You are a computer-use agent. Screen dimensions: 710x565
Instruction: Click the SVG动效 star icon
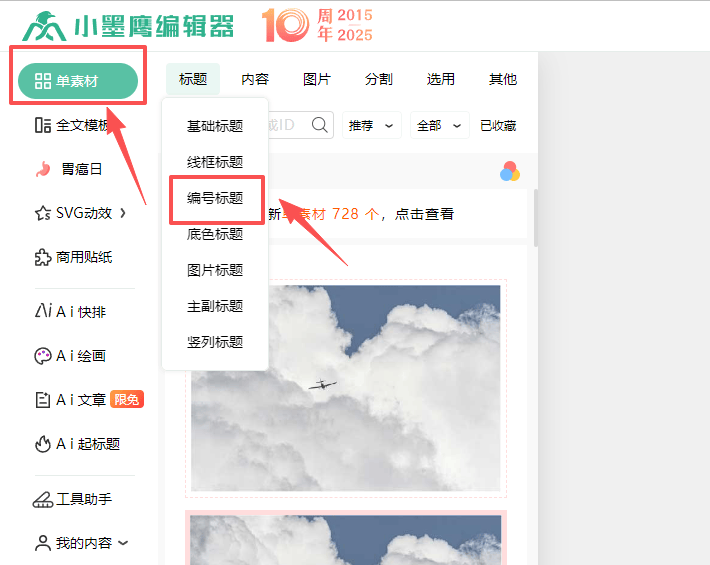(42, 213)
